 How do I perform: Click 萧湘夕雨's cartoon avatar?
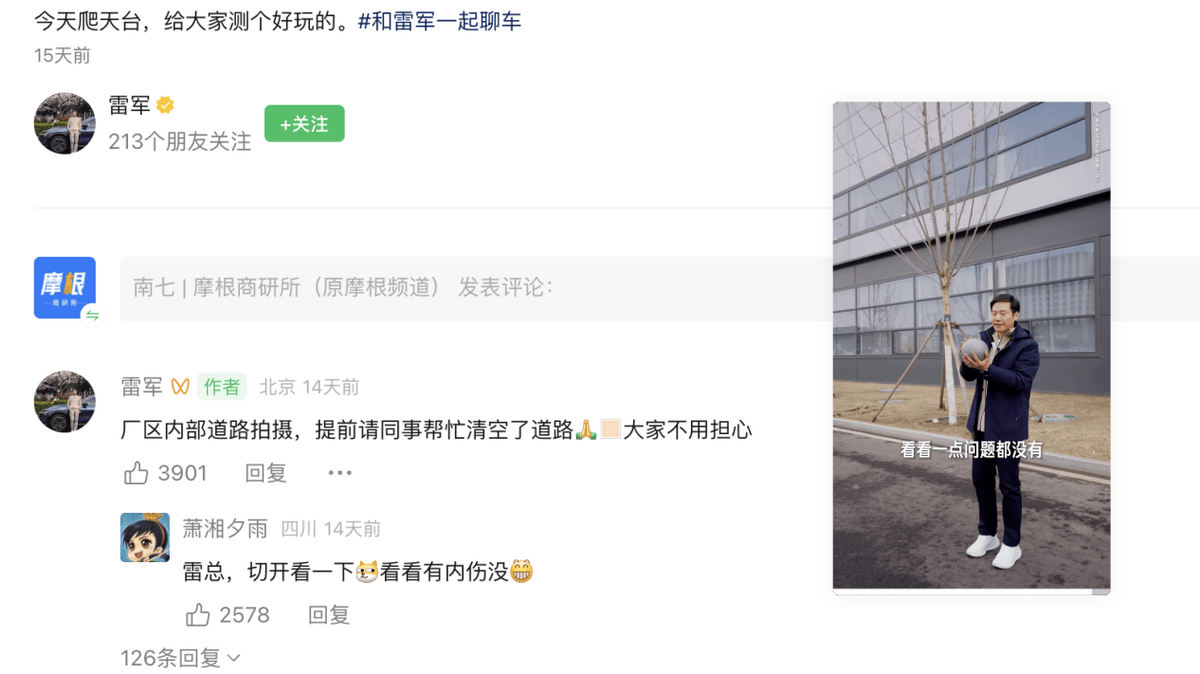tap(145, 537)
